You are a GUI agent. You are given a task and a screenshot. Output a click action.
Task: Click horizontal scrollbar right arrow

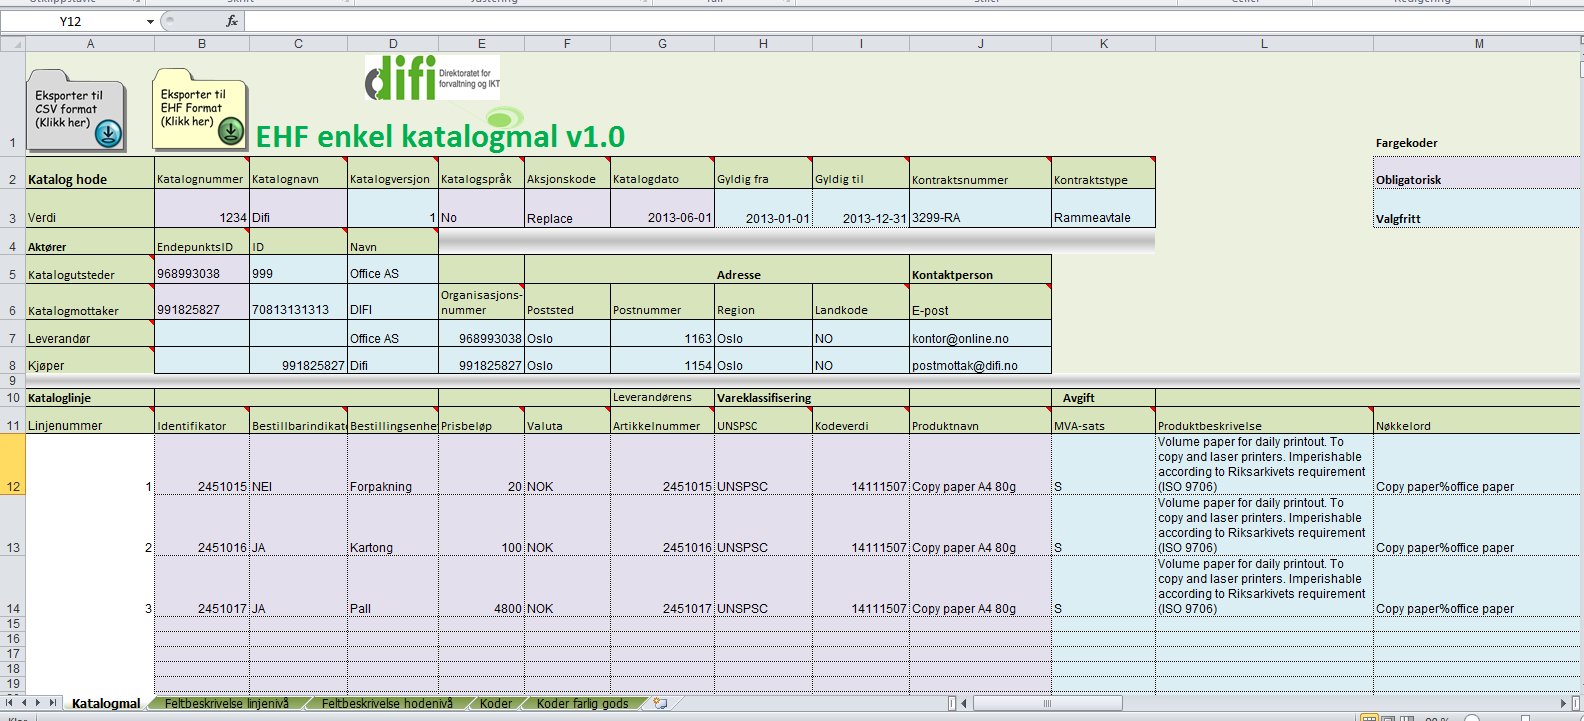pyautogui.click(x=1563, y=703)
